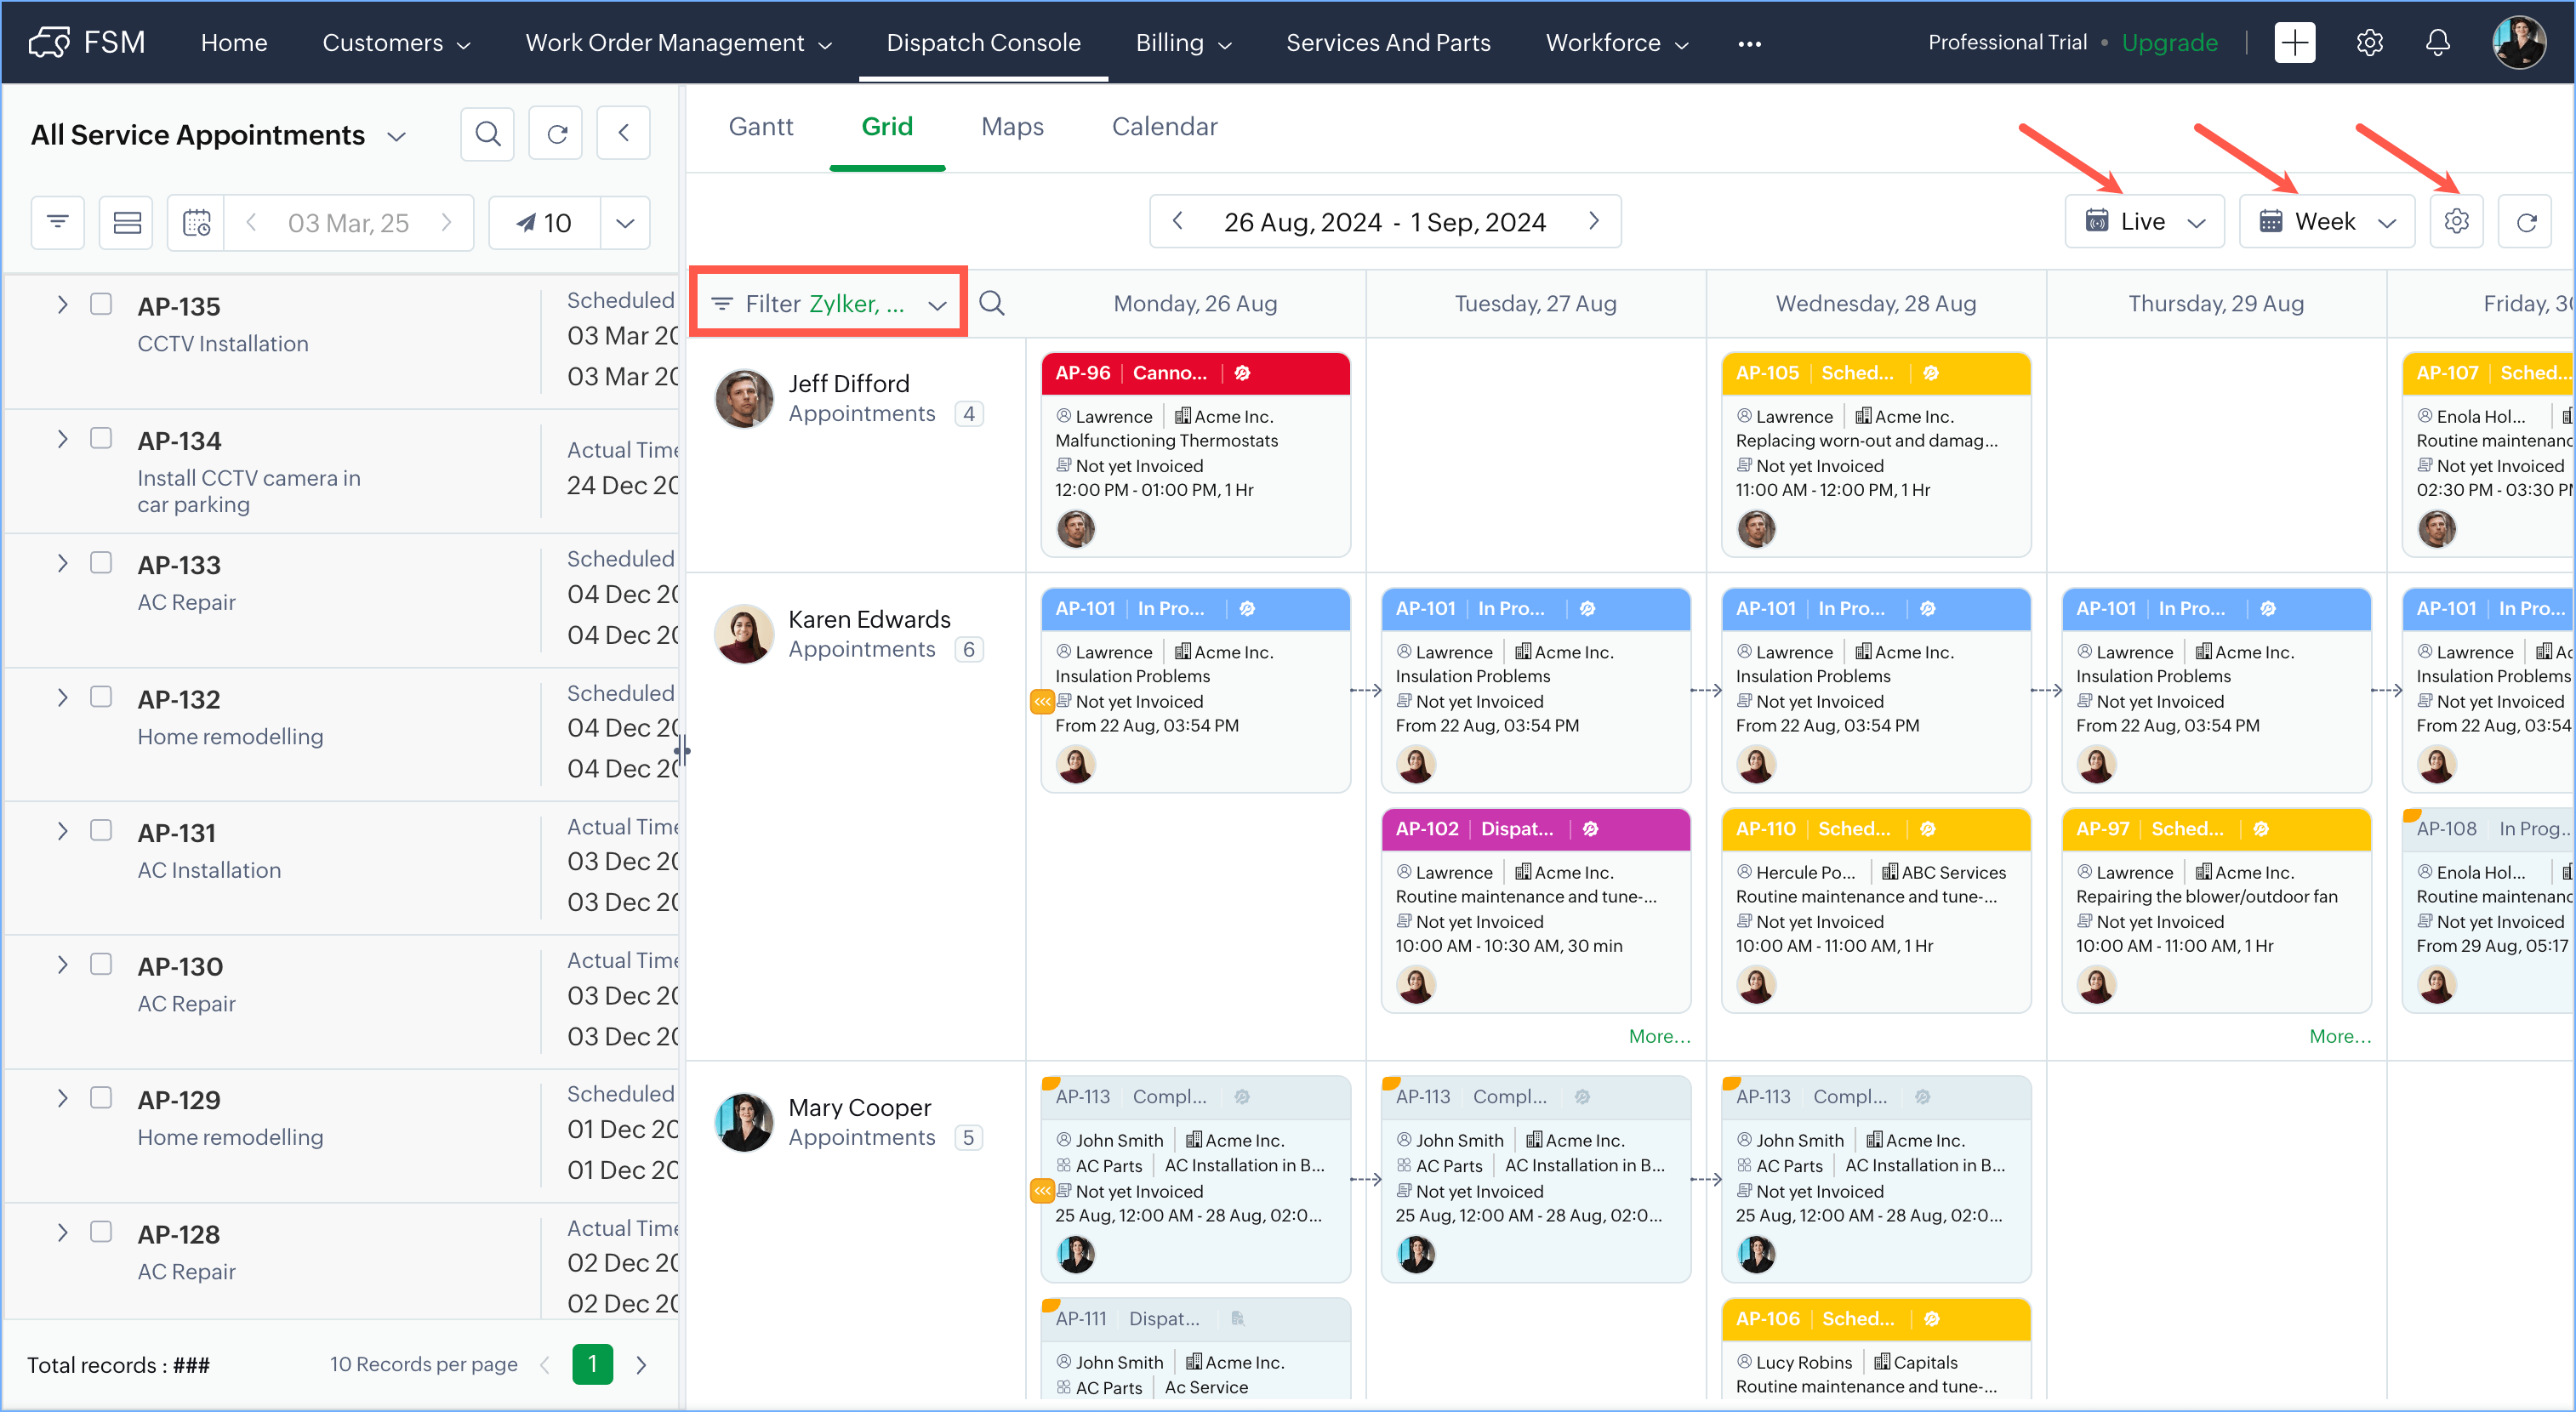
Task: Collapse the appointments panel with left chevron
Action: pos(623,134)
